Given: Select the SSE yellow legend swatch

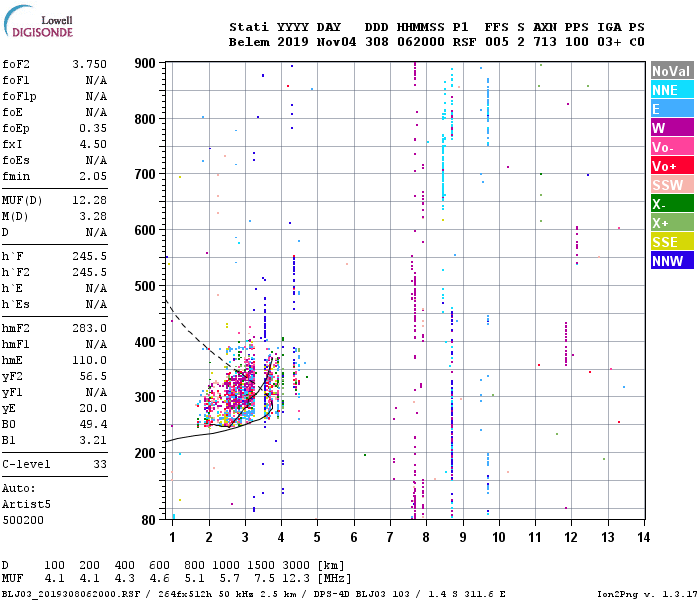Looking at the screenshot, I should point(672,242).
